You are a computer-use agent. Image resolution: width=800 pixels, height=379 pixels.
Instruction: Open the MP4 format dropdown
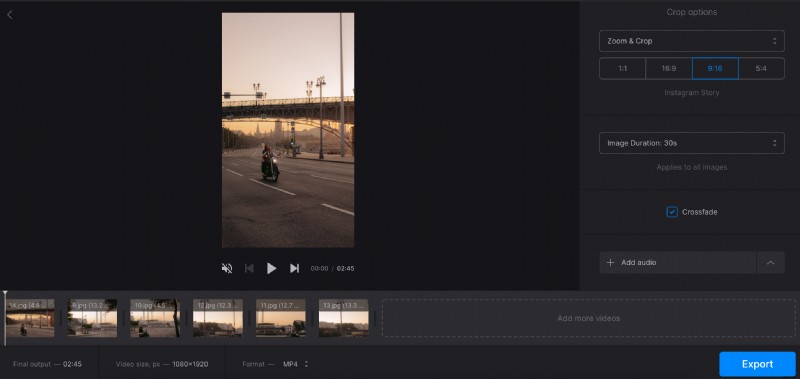(x=296, y=364)
